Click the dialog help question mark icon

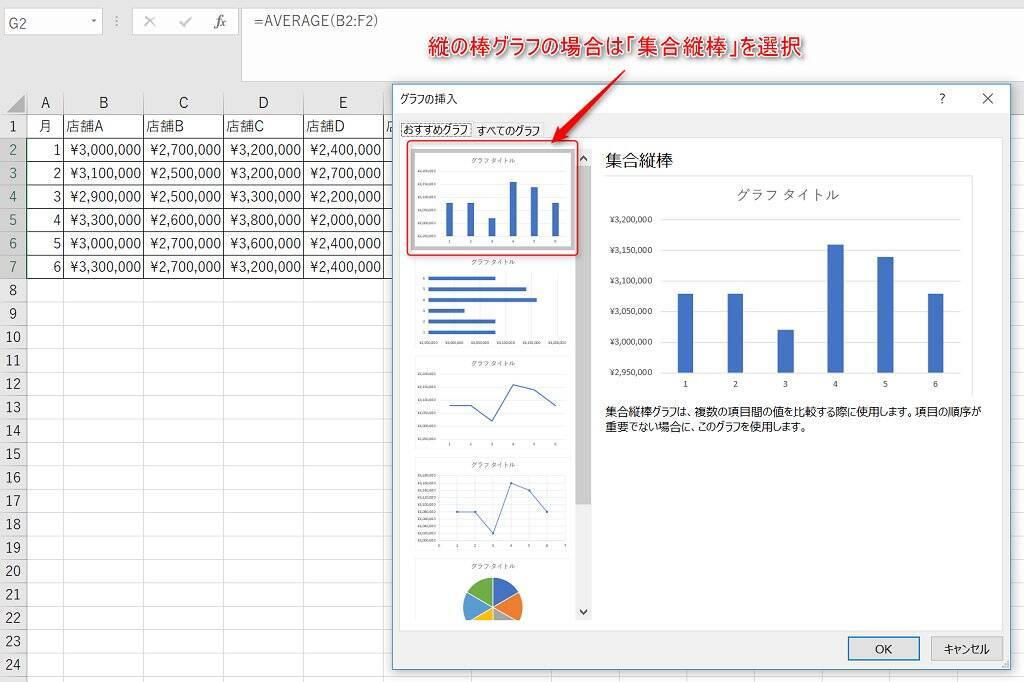tap(942, 98)
